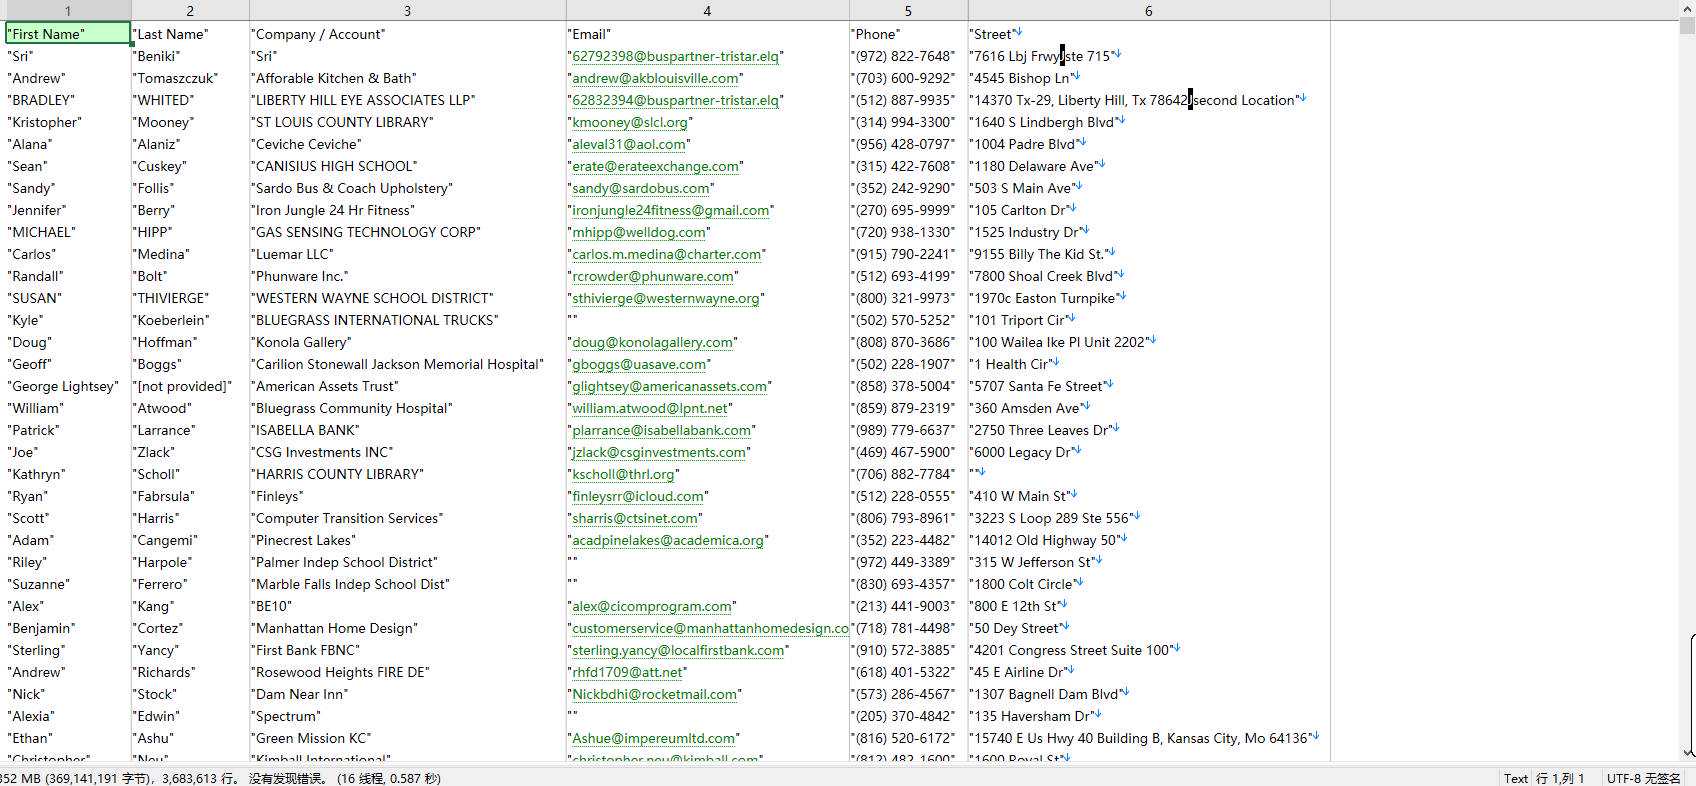The image size is (1696, 786).
Task: Click the vertical scrollbar down arrow
Action: pos(1688,752)
